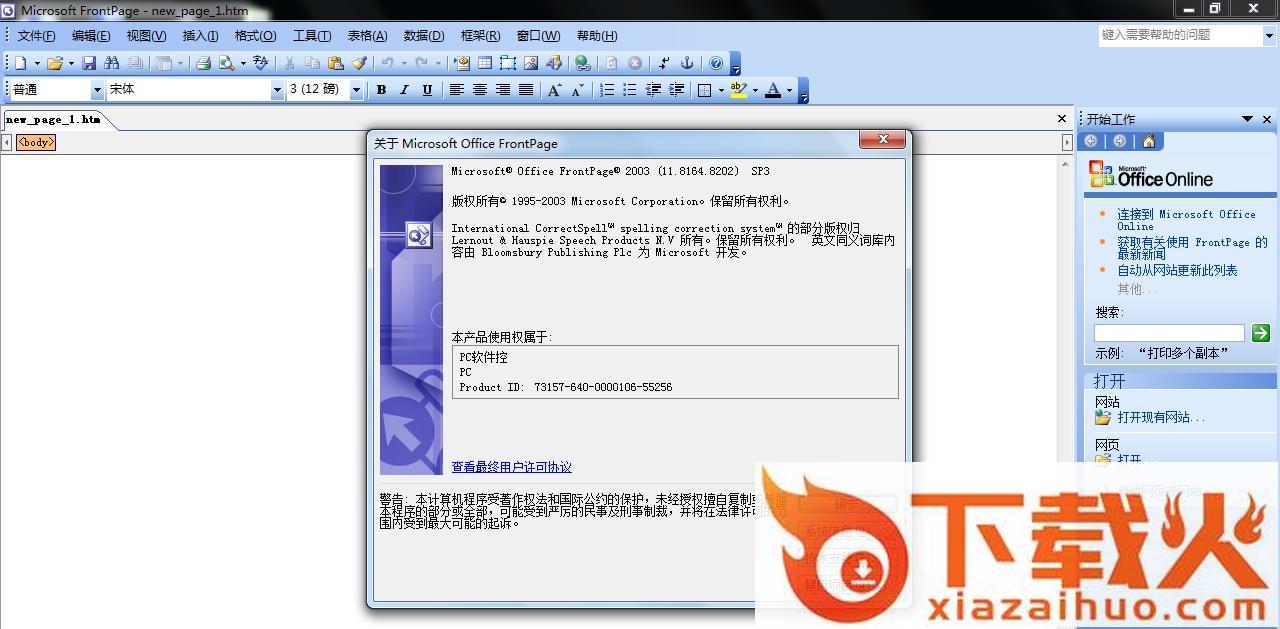Image resolution: width=1280 pixels, height=629 pixels.
Task: Toggle the Numbering list button
Action: tap(607, 90)
